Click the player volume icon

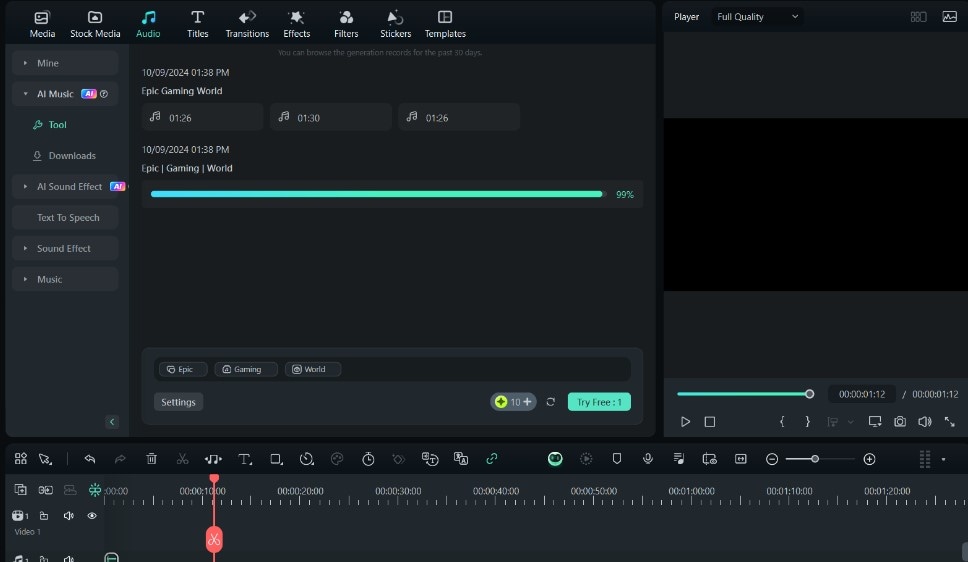tap(925, 422)
